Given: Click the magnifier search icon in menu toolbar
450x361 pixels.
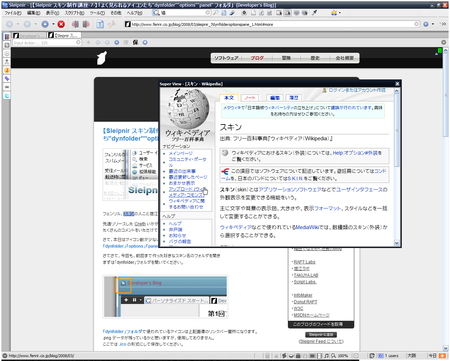Looking at the screenshot, I should coord(216,13).
